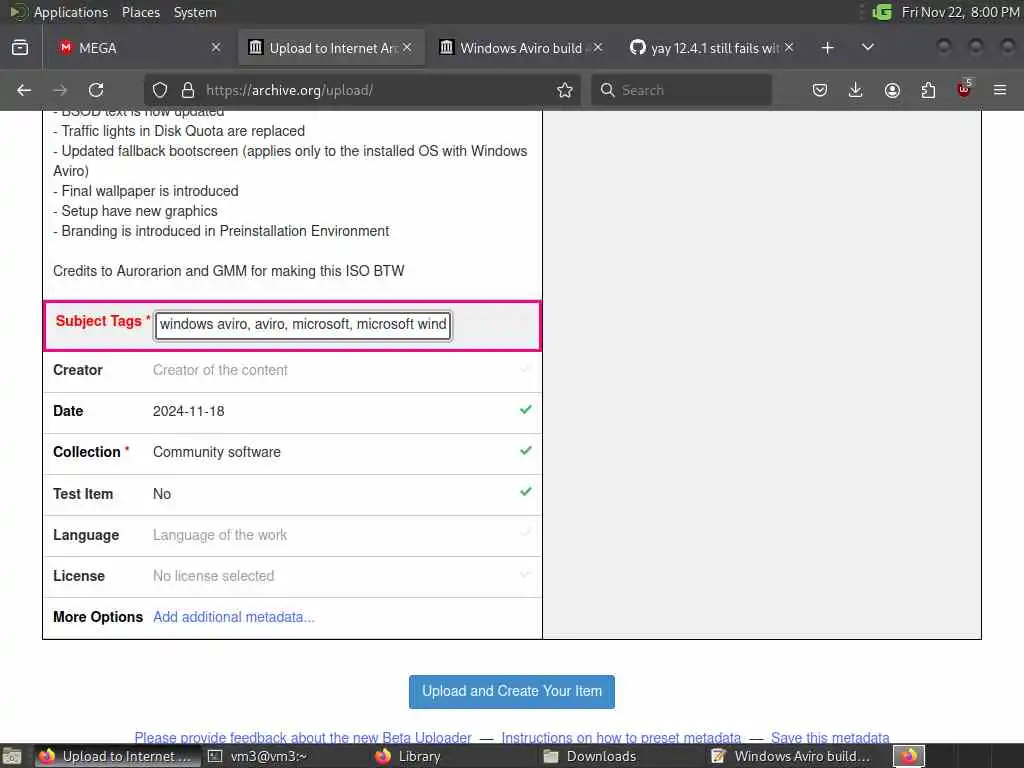Switch to the yay 12.4.1 tab
1024x768 pixels.
(712, 48)
